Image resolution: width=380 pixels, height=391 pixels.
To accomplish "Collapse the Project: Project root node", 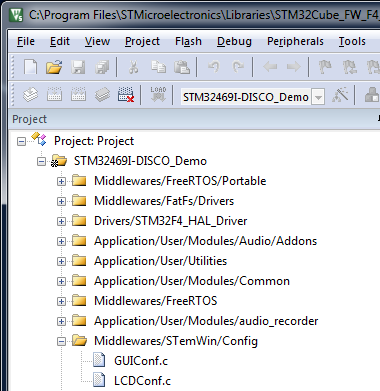I will tap(21, 141).
